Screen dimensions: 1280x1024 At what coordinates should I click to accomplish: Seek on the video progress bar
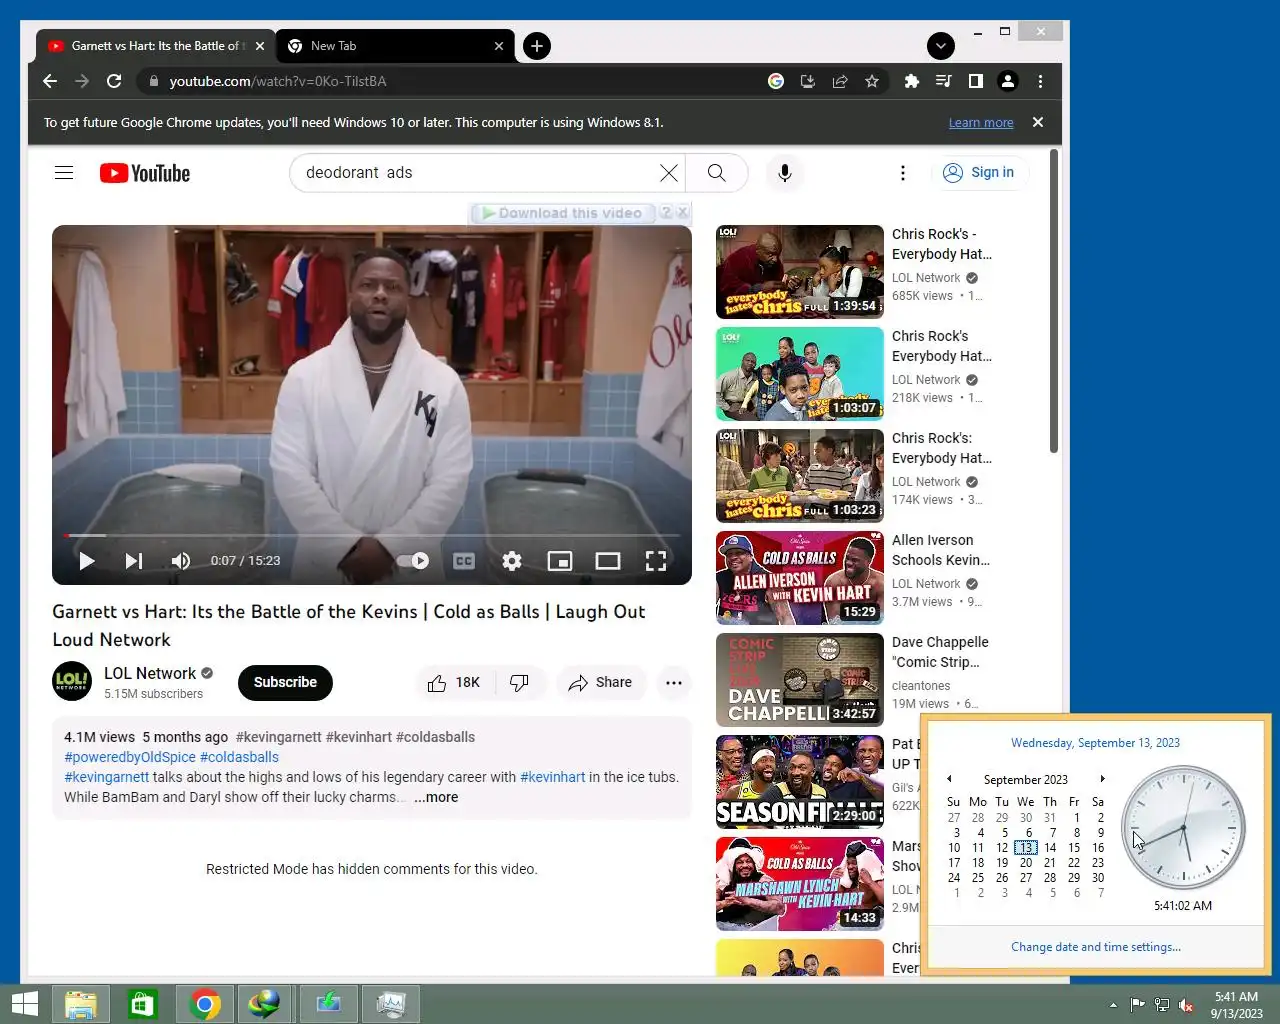(x=372, y=536)
